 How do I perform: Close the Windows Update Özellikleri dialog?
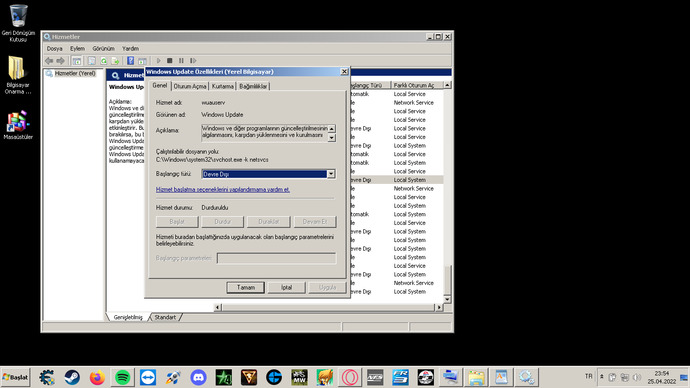tap(344, 72)
